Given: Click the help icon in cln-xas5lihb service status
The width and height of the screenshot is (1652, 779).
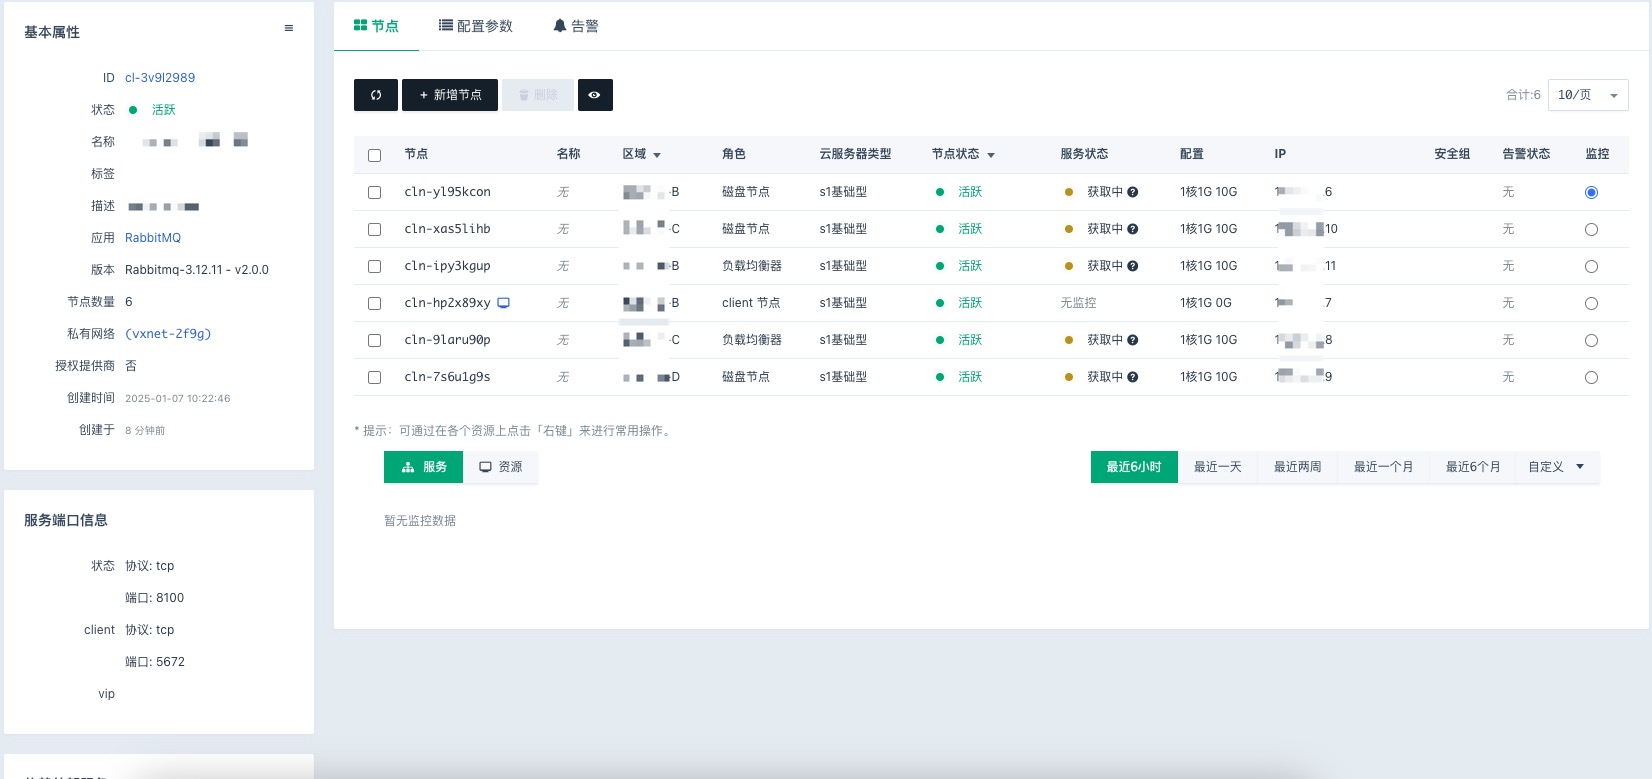Looking at the screenshot, I should pyautogui.click(x=1132, y=229).
